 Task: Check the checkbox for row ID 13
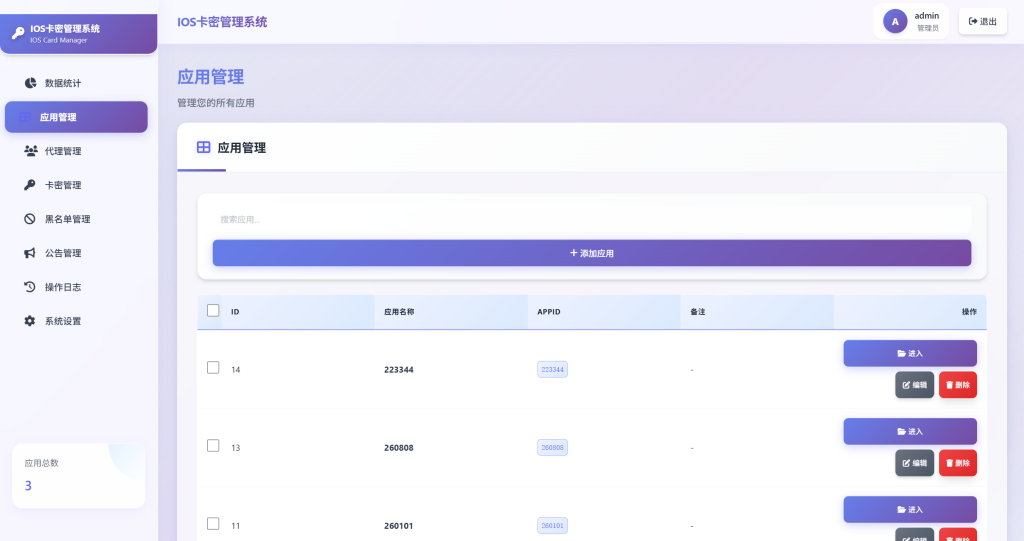[213, 446]
